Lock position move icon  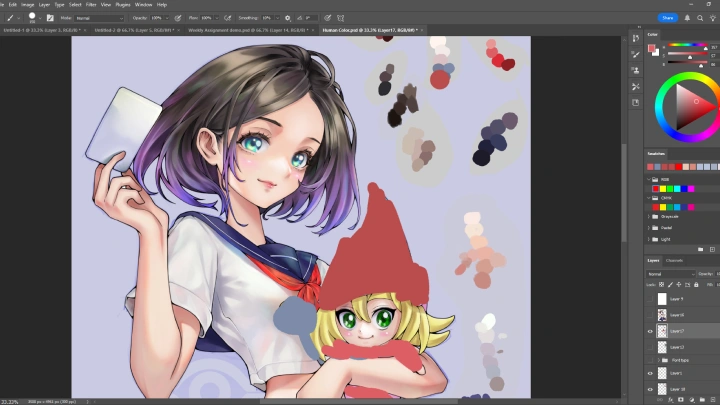[679, 285]
